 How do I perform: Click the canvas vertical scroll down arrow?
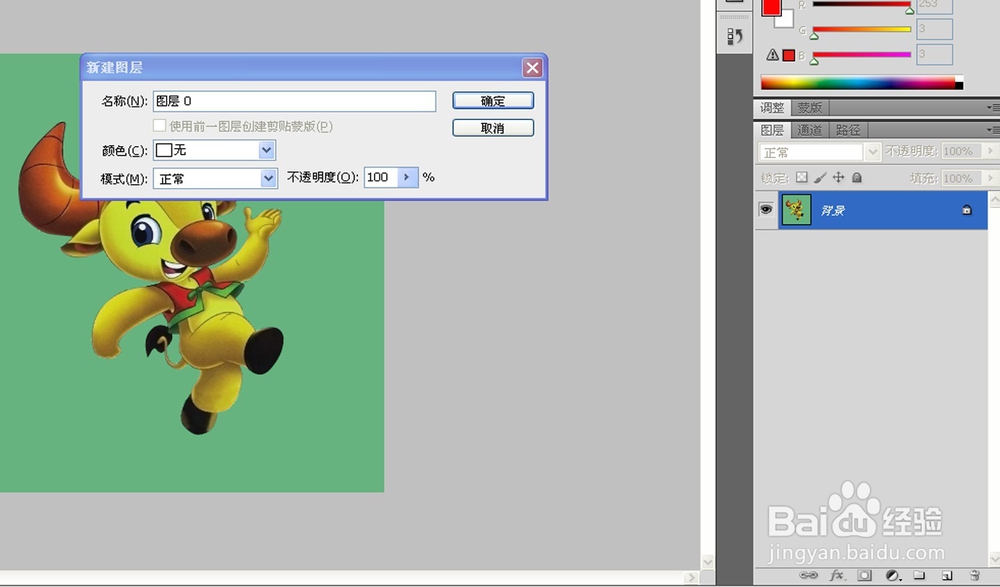pos(707,562)
